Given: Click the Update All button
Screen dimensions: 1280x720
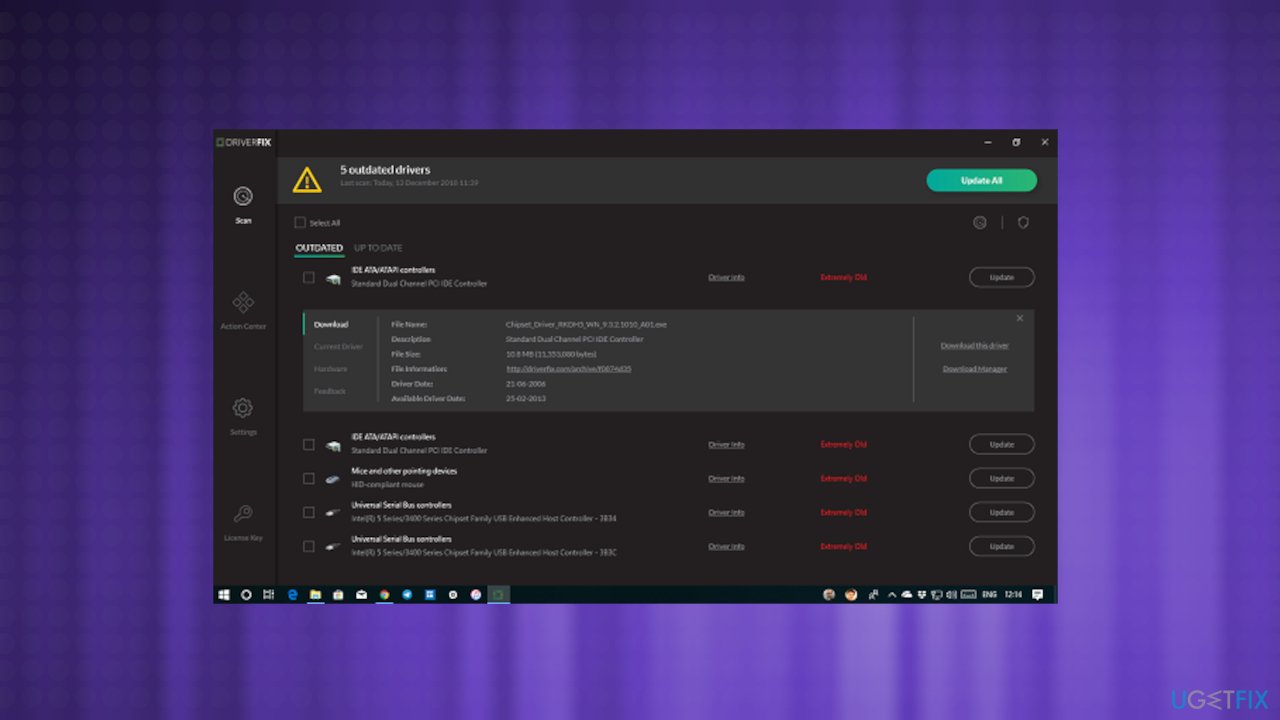Looking at the screenshot, I should pyautogui.click(x=981, y=180).
